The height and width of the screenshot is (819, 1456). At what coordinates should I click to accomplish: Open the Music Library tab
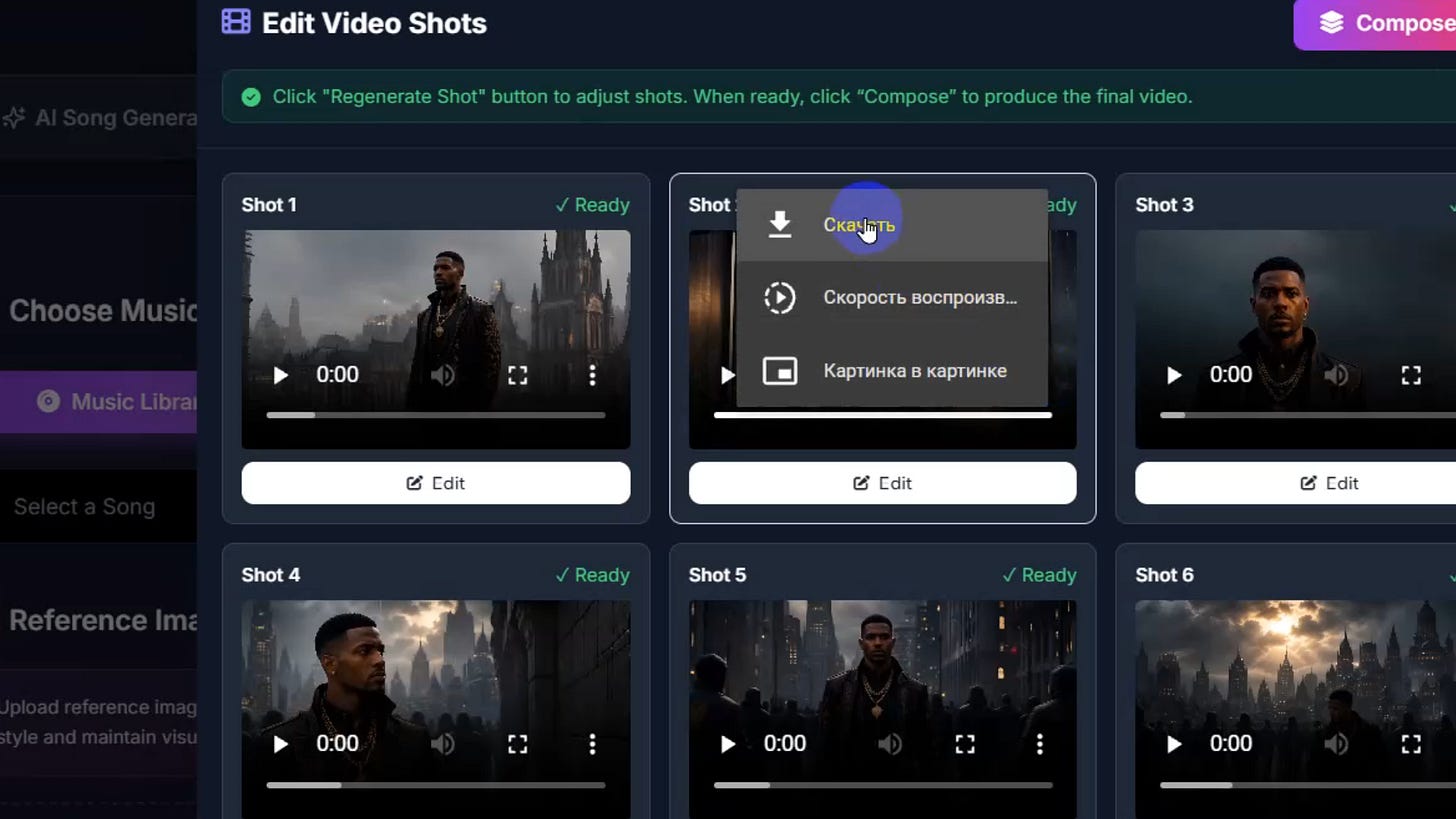click(98, 402)
